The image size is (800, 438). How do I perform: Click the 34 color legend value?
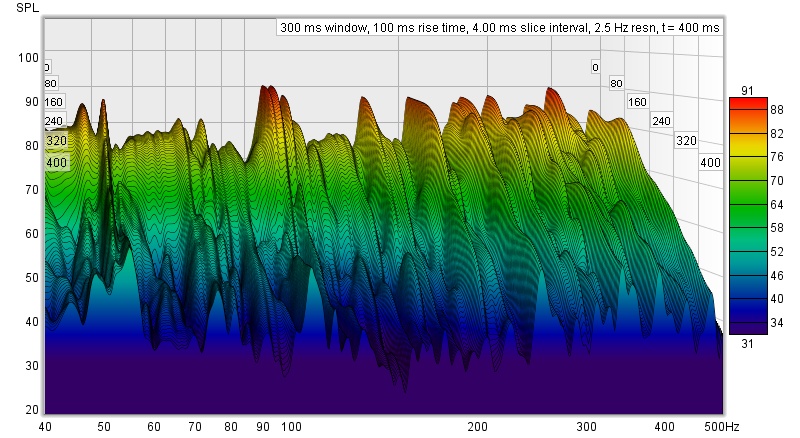(777, 323)
